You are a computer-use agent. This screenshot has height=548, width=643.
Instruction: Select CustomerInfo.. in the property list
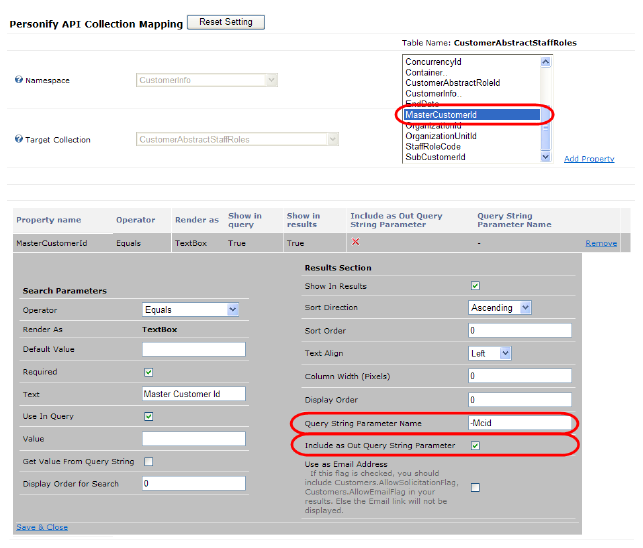point(433,94)
